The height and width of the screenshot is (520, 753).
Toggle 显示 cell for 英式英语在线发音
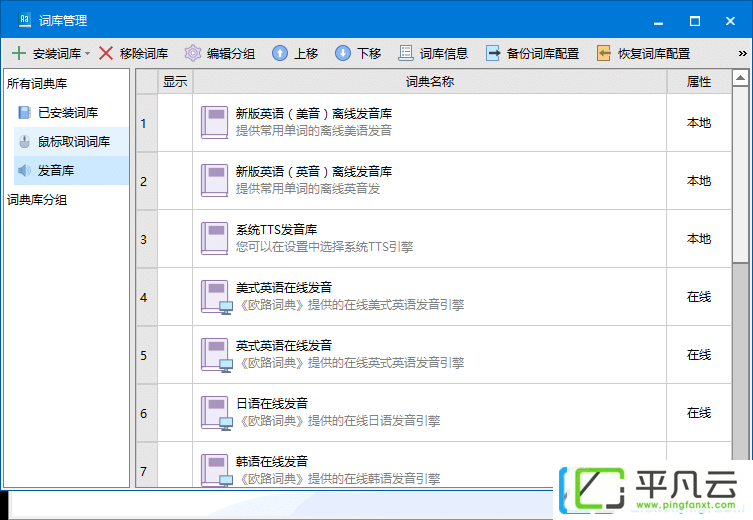click(x=175, y=355)
